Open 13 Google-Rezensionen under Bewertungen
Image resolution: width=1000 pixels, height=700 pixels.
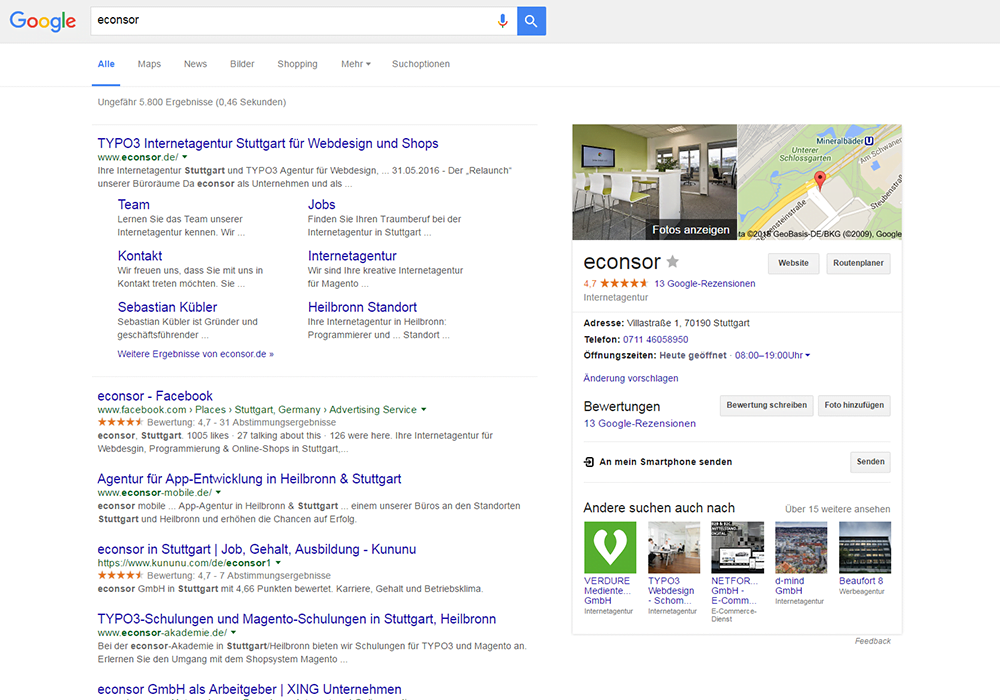click(x=640, y=423)
